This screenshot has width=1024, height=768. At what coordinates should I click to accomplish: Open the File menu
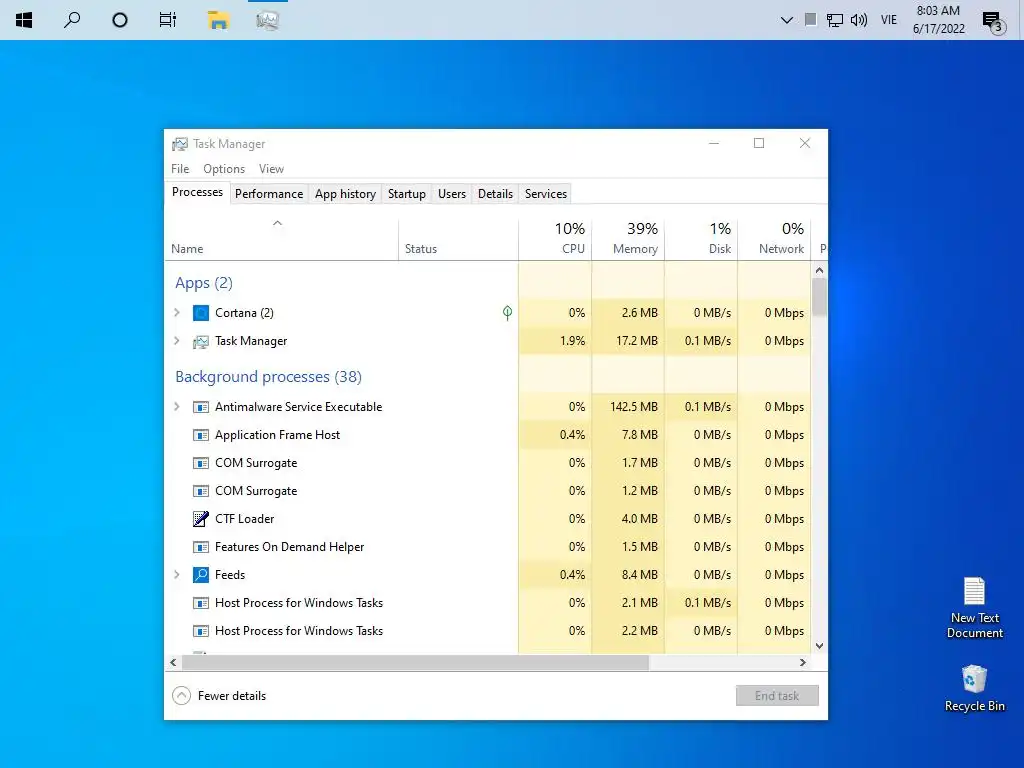[x=180, y=168]
